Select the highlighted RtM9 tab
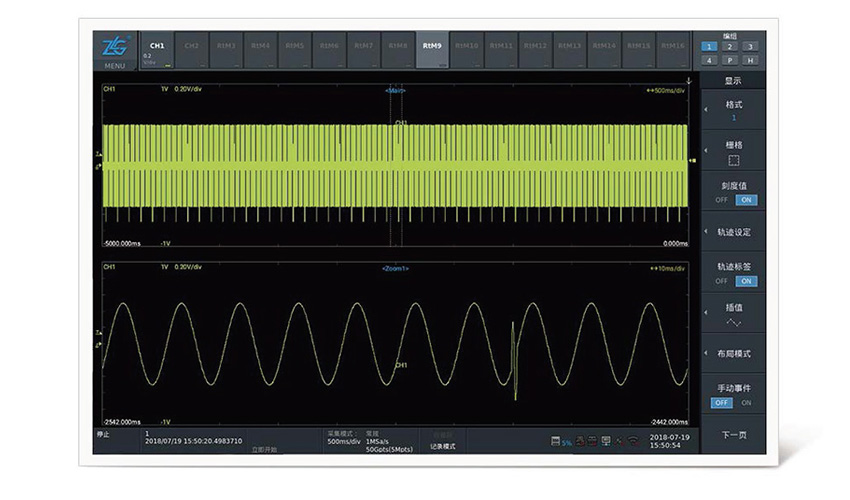 click(433, 50)
